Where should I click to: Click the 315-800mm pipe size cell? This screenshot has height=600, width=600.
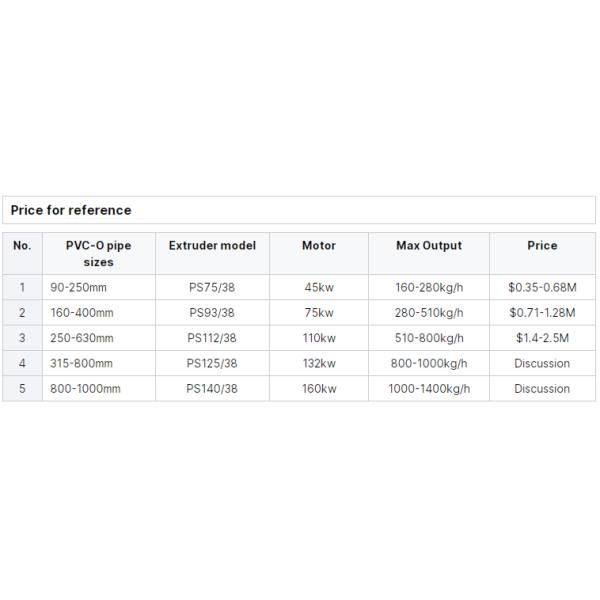[81, 363]
